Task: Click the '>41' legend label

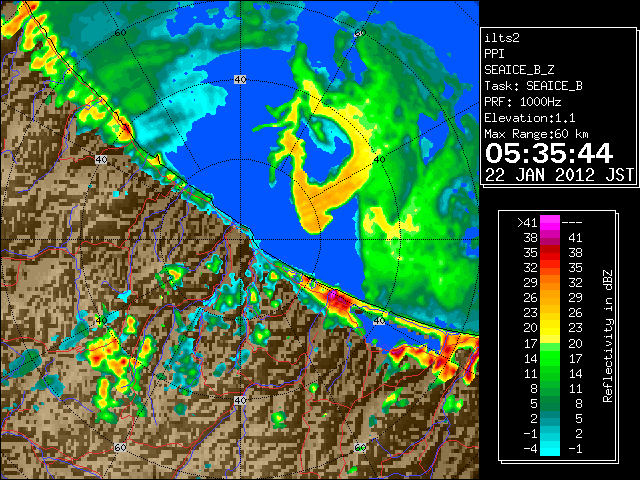Action: (x=527, y=223)
